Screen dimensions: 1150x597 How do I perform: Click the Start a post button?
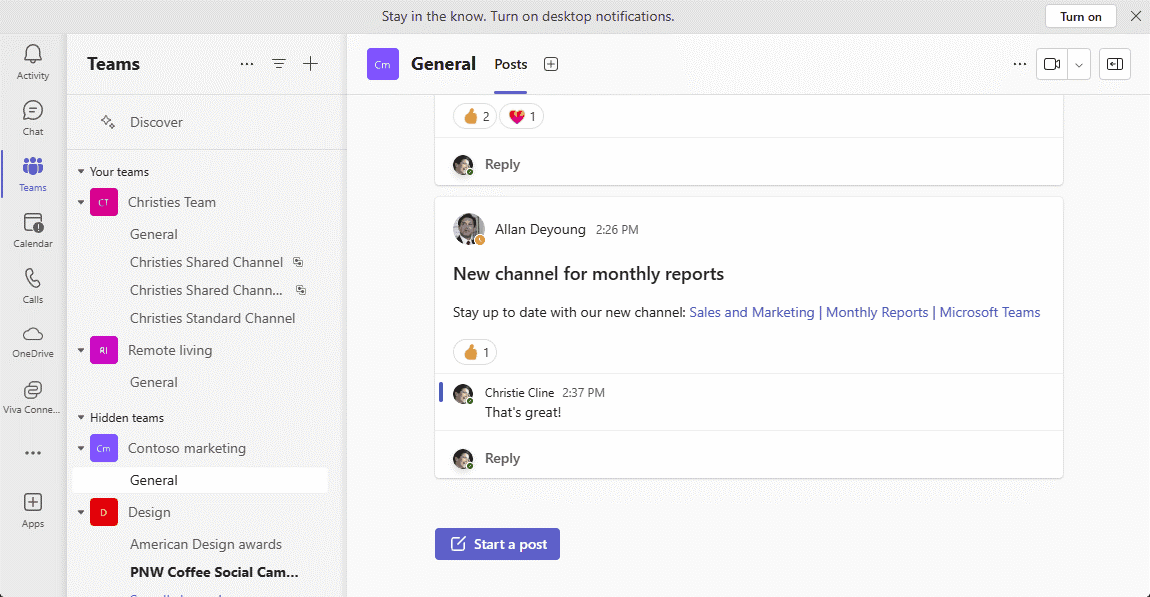tap(497, 544)
